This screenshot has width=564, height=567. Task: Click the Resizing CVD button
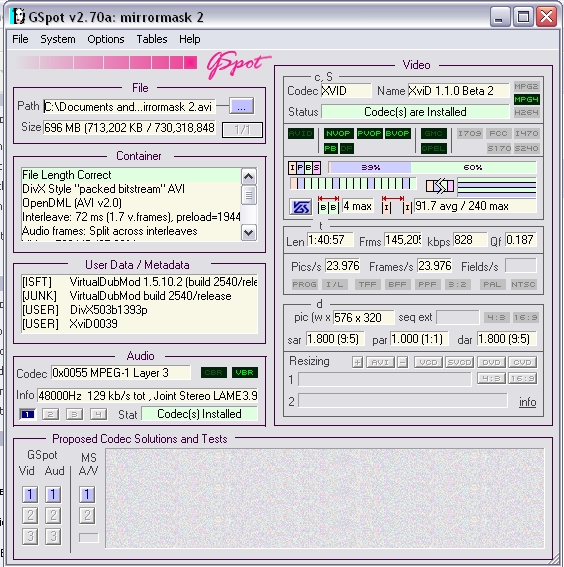522,362
